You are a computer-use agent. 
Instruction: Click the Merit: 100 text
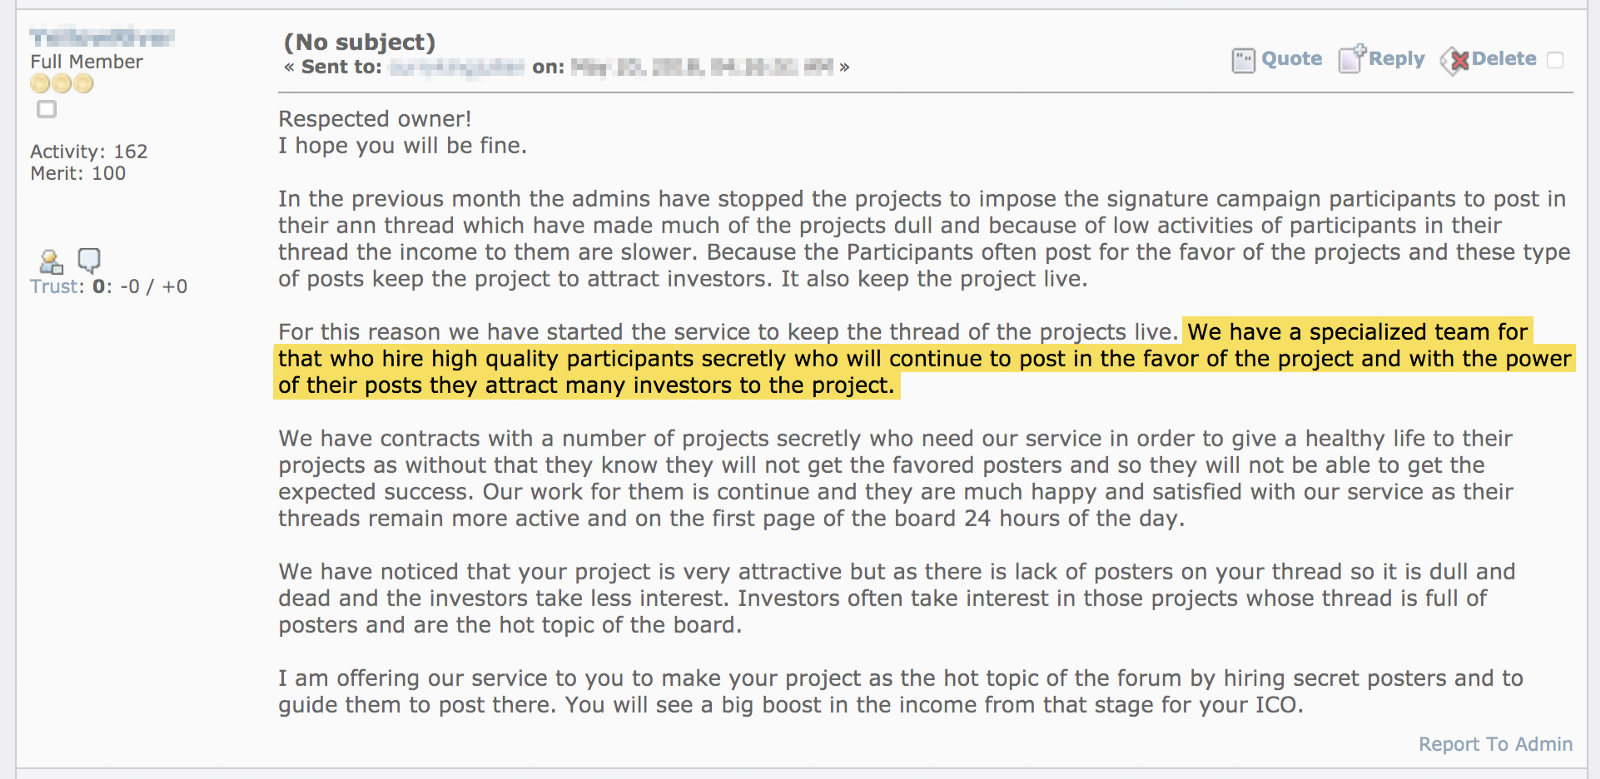click(78, 173)
